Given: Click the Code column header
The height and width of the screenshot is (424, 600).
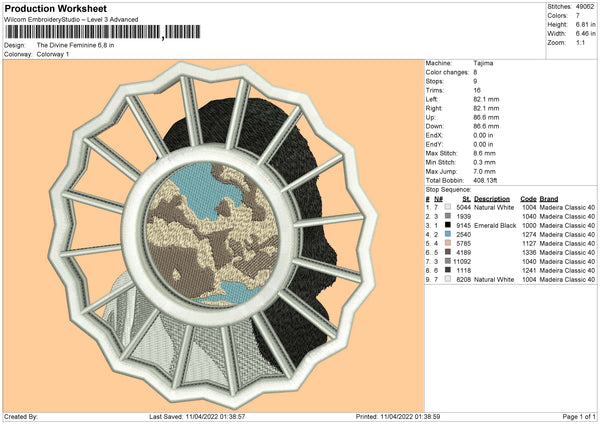Looking at the screenshot, I should pos(528,199).
